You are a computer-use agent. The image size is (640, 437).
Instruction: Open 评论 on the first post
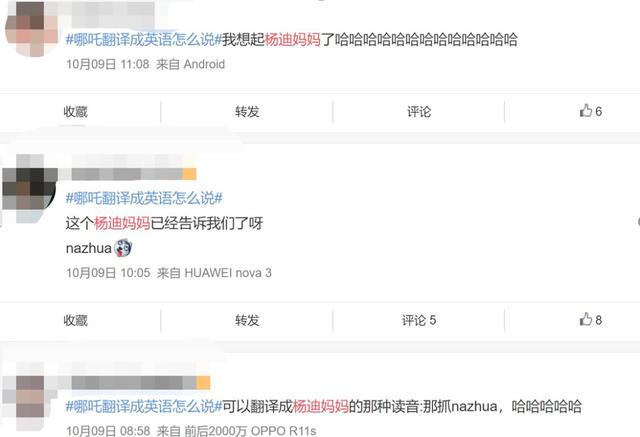pyautogui.click(x=419, y=111)
